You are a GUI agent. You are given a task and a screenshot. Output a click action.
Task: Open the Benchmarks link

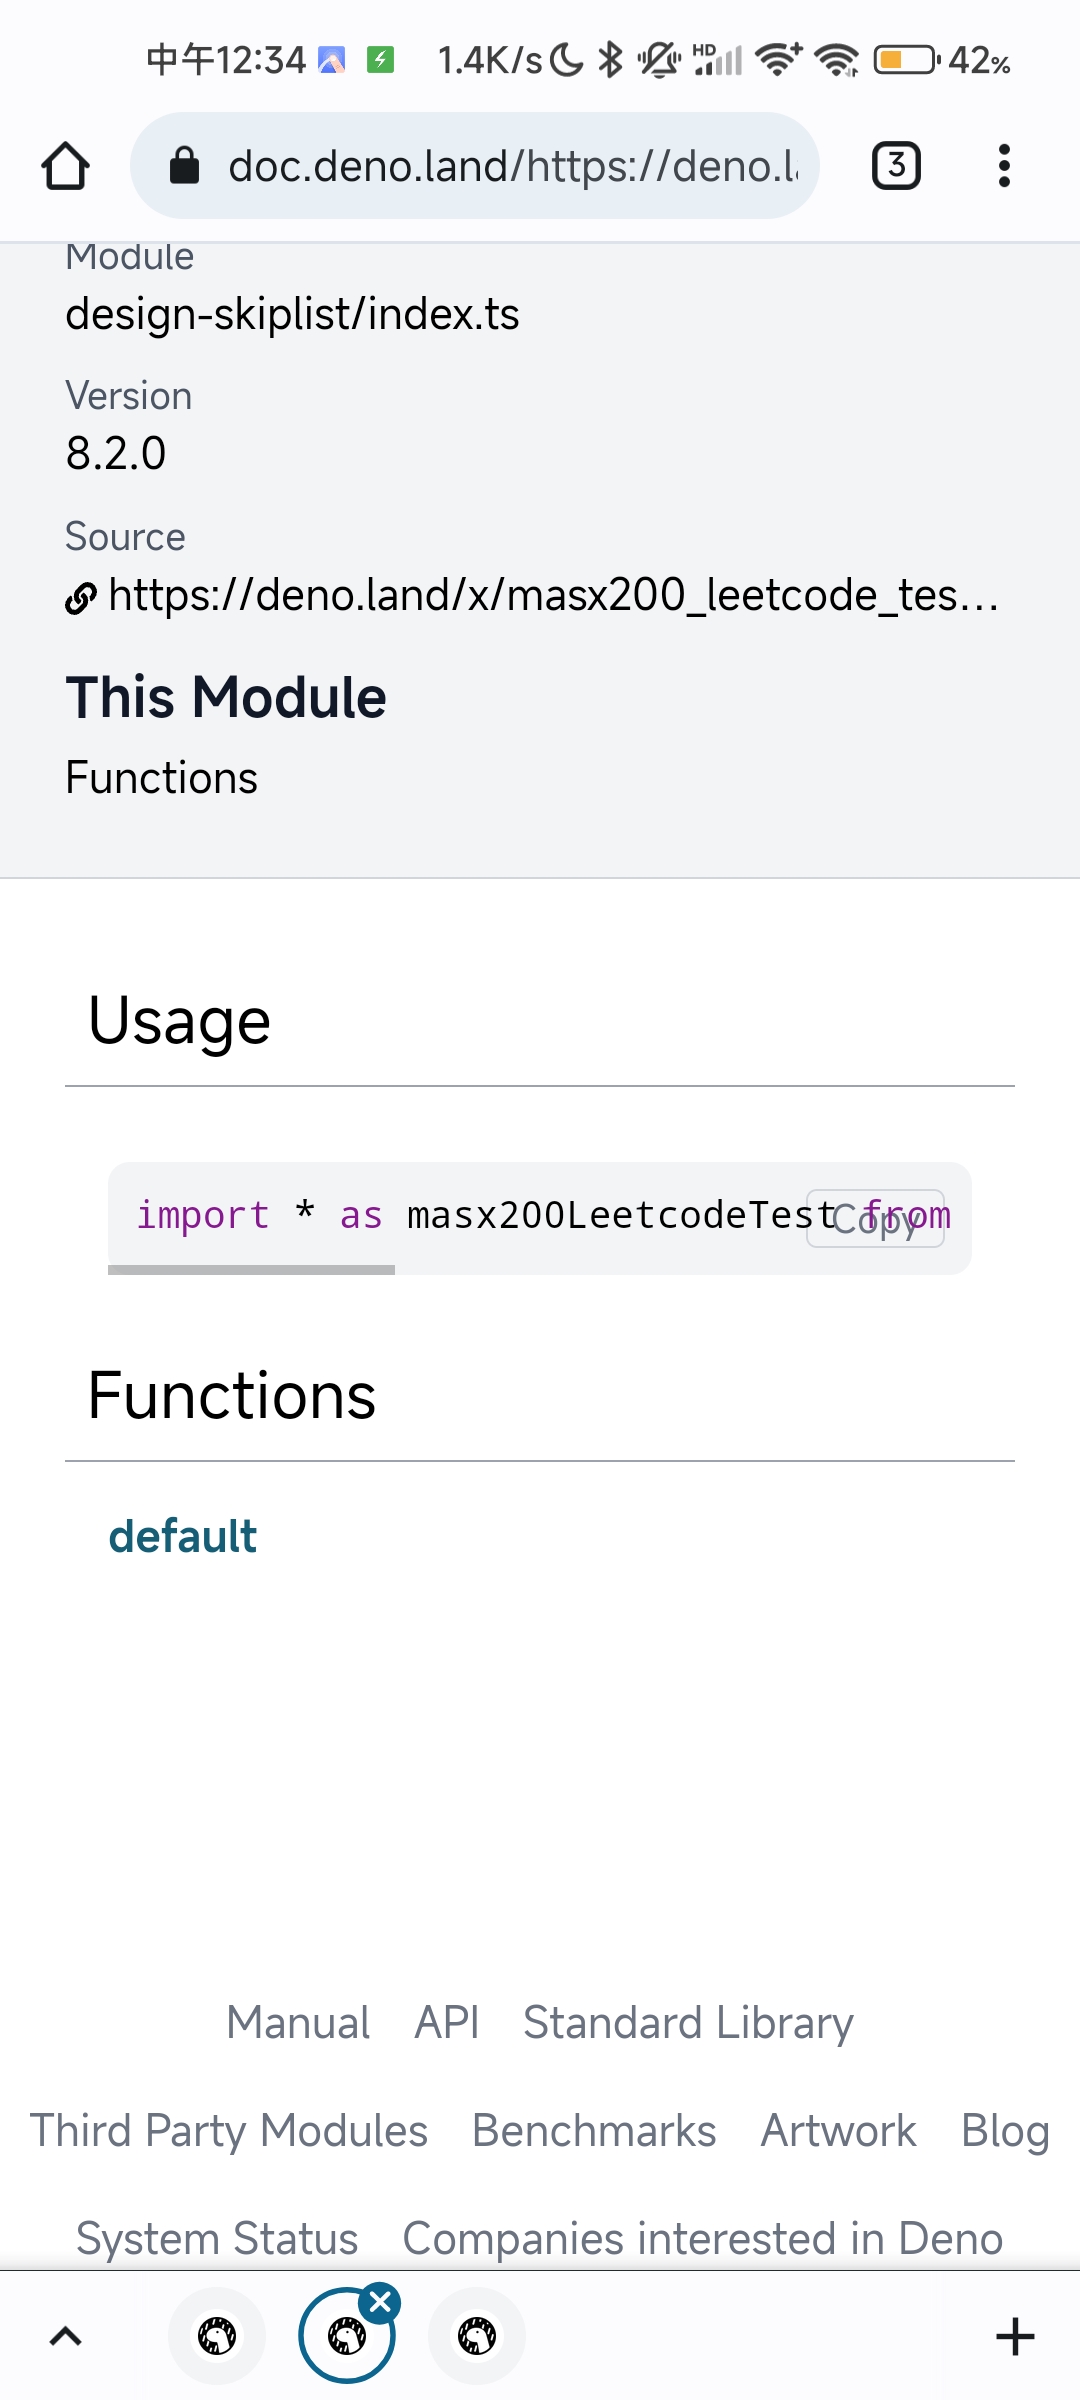click(594, 2130)
